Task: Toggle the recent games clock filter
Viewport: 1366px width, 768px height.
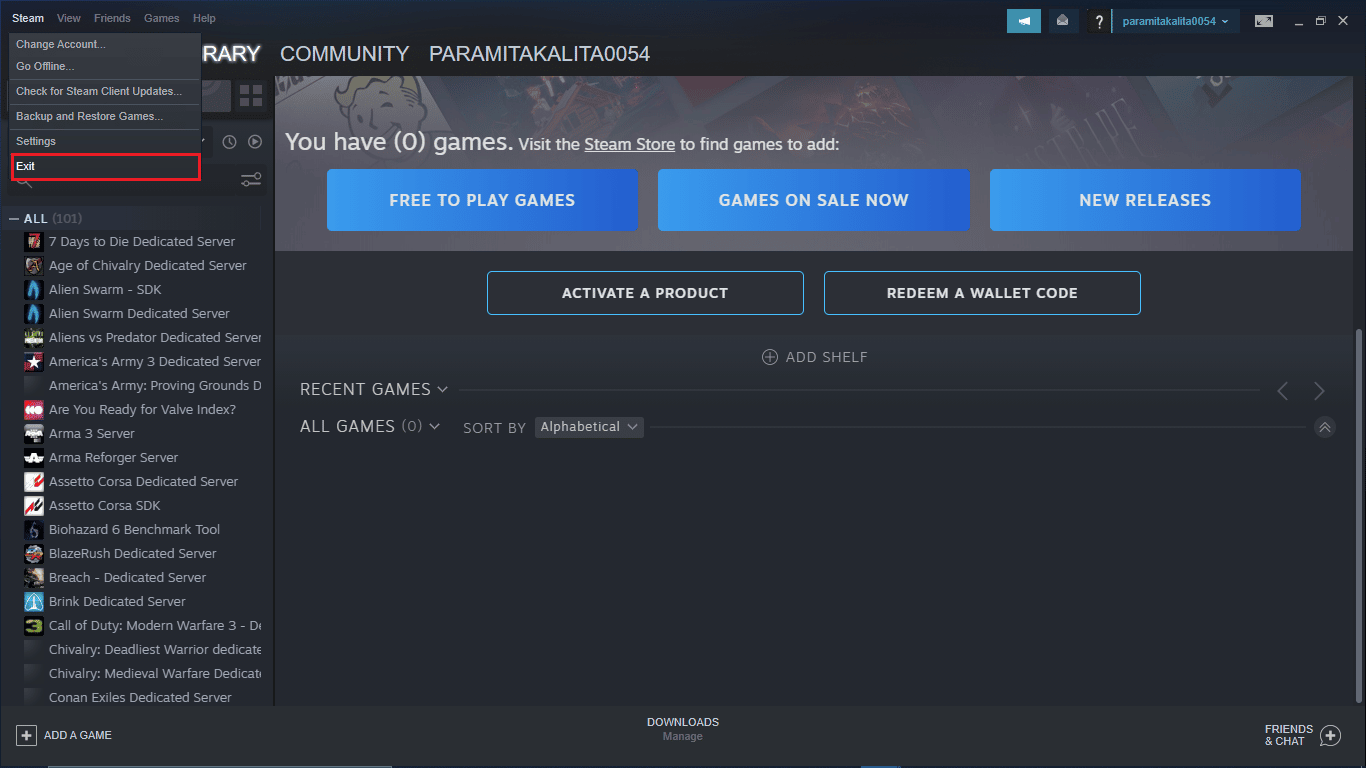Action: click(230, 141)
